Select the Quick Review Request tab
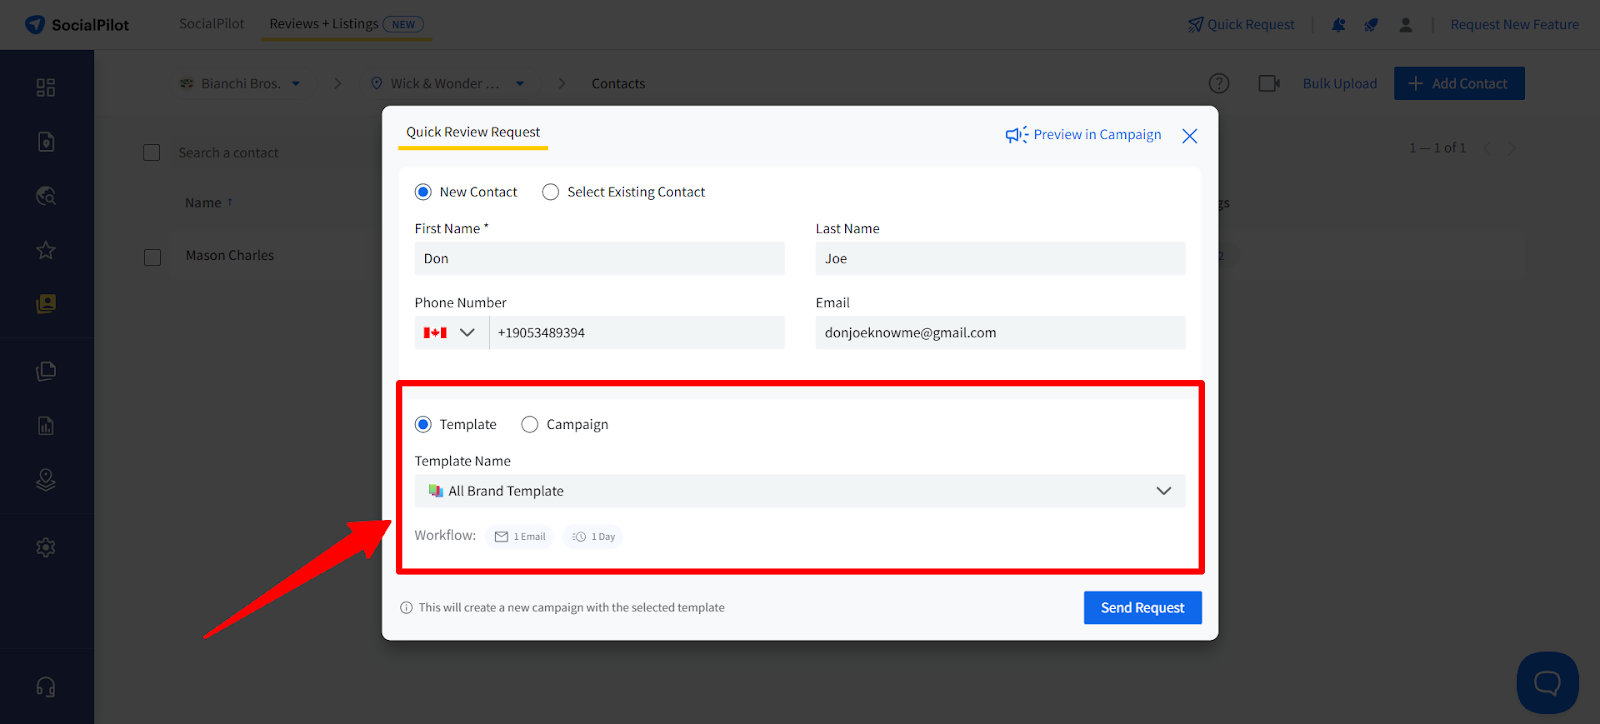The image size is (1600, 724). pyautogui.click(x=473, y=132)
